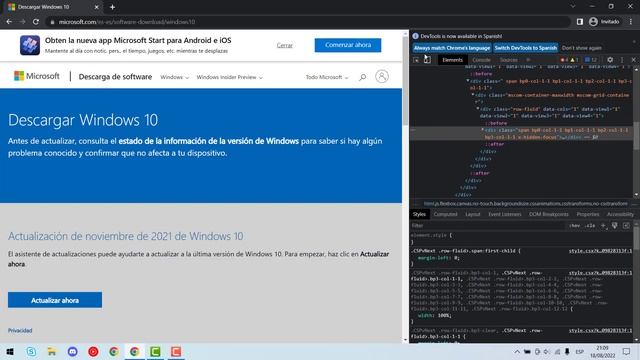Open File Explorer from the taskbar

pos(51,351)
